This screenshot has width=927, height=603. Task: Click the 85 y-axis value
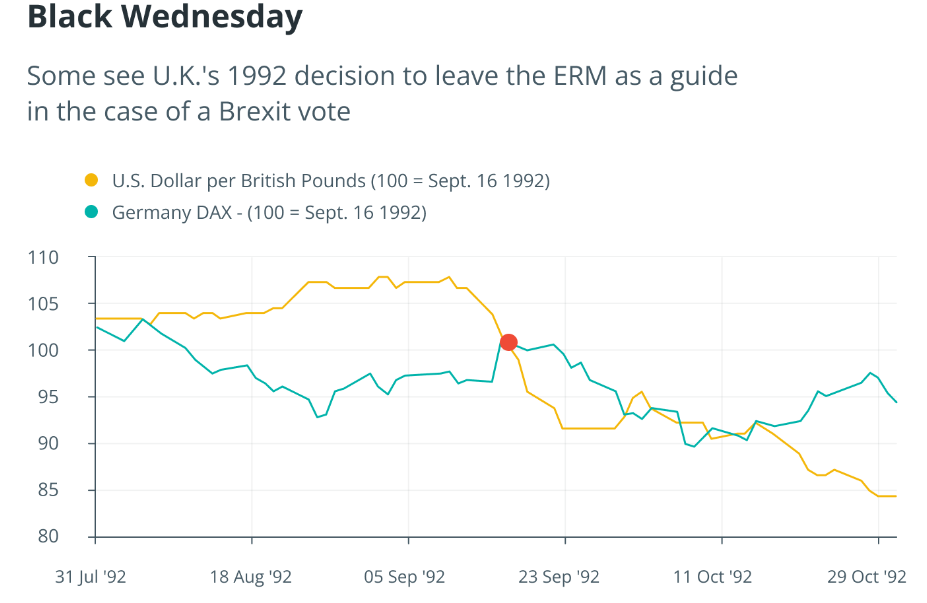(75, 490)
